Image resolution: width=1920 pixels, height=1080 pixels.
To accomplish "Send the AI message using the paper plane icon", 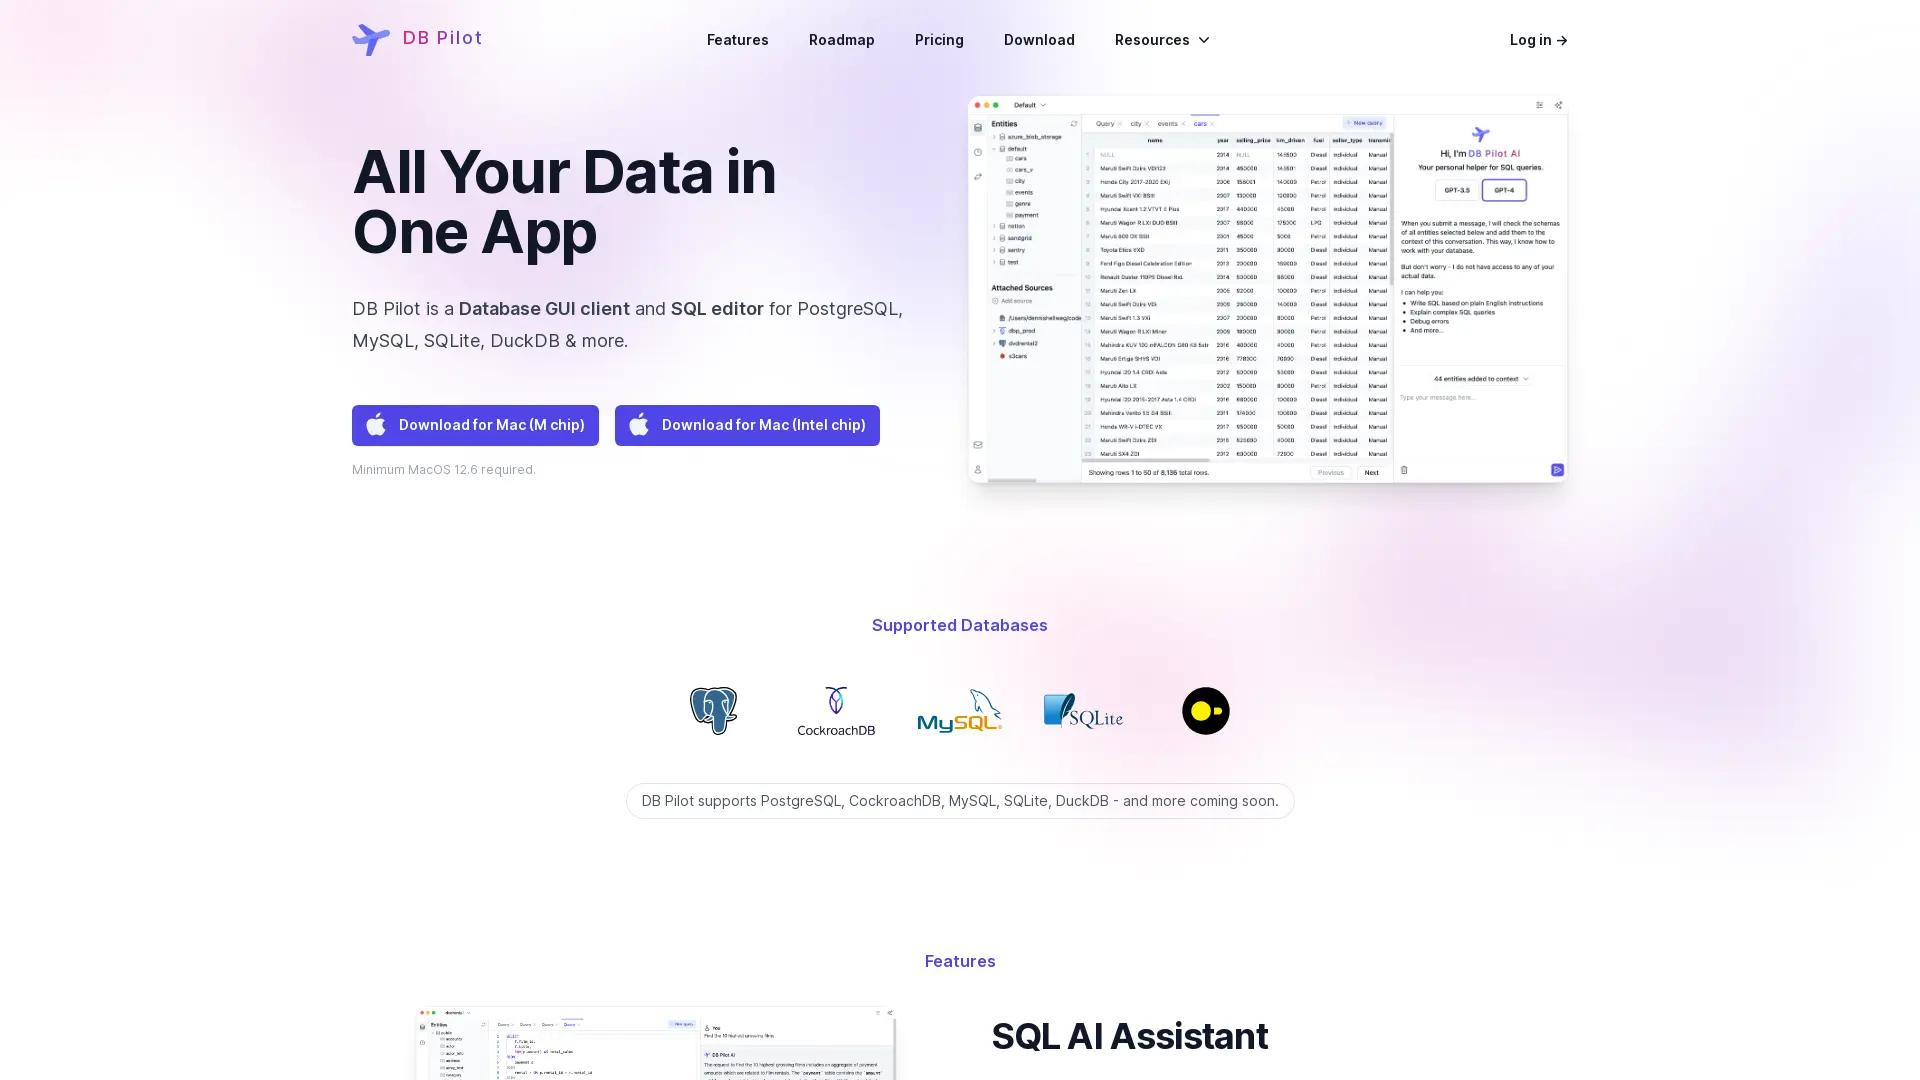I will click(x=1557, y=470).
